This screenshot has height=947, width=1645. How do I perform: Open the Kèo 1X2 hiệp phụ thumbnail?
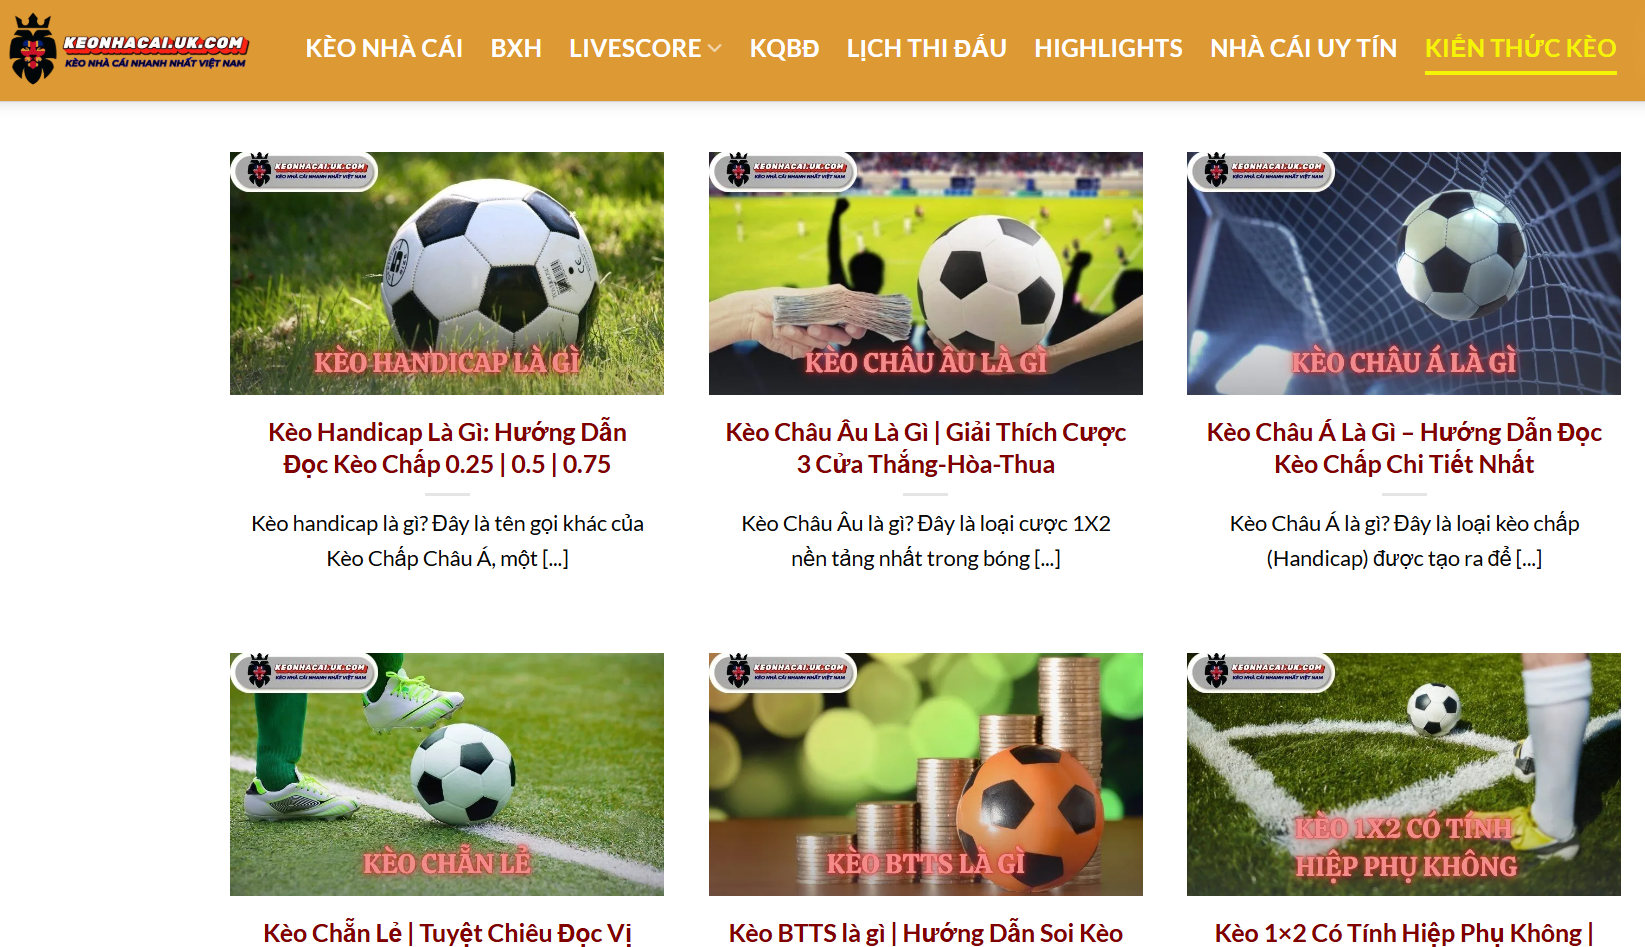pyautogui.click(x=1404, y=774)
